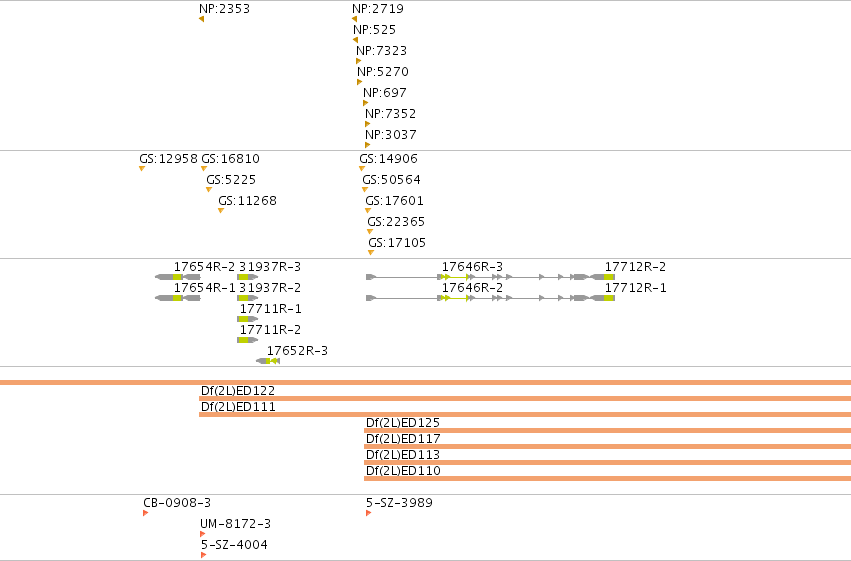This screenshot has height=561, width=851.
Task: Select the 17711R-2 gene glyph
Action: click(x=247, y=340)
